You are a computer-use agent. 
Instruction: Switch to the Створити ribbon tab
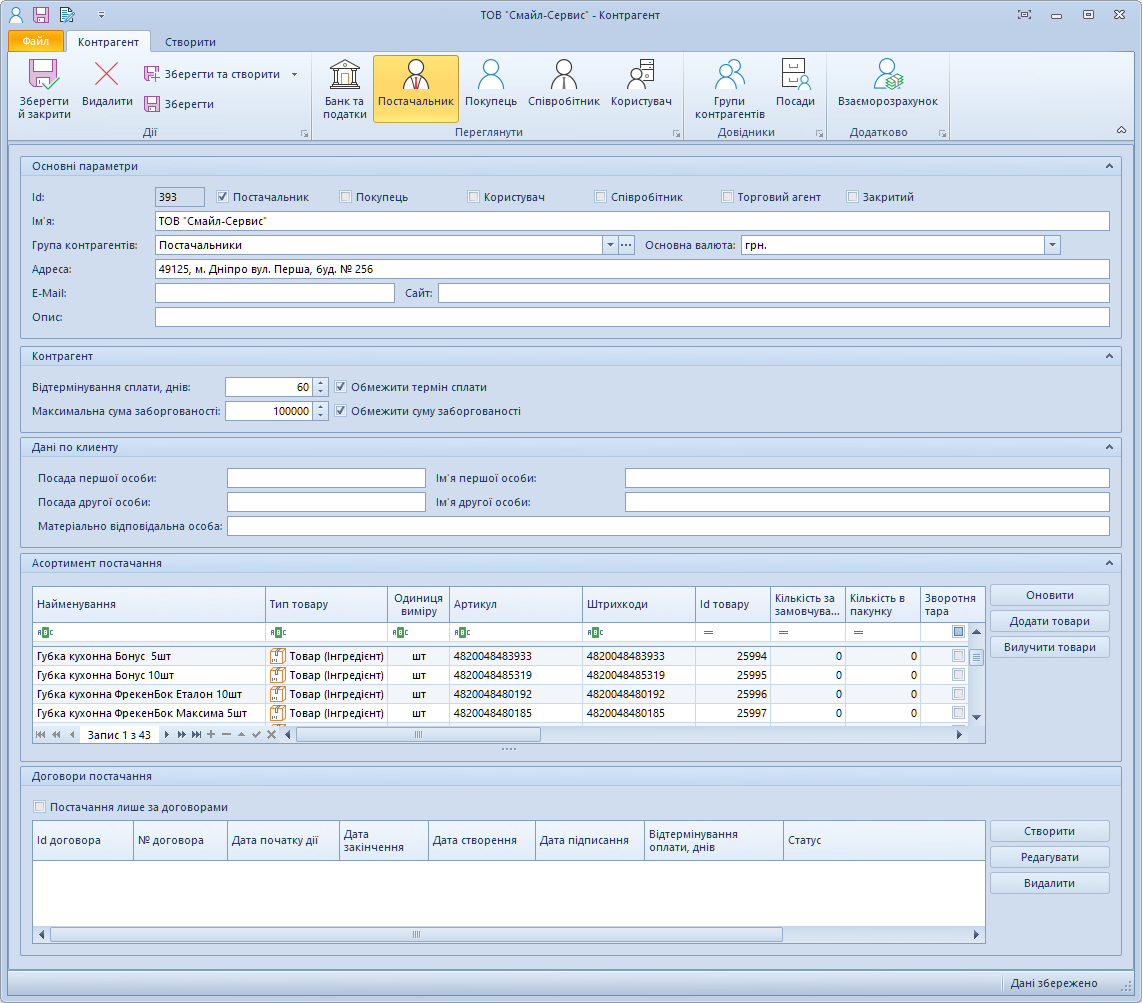coord(190,42)
